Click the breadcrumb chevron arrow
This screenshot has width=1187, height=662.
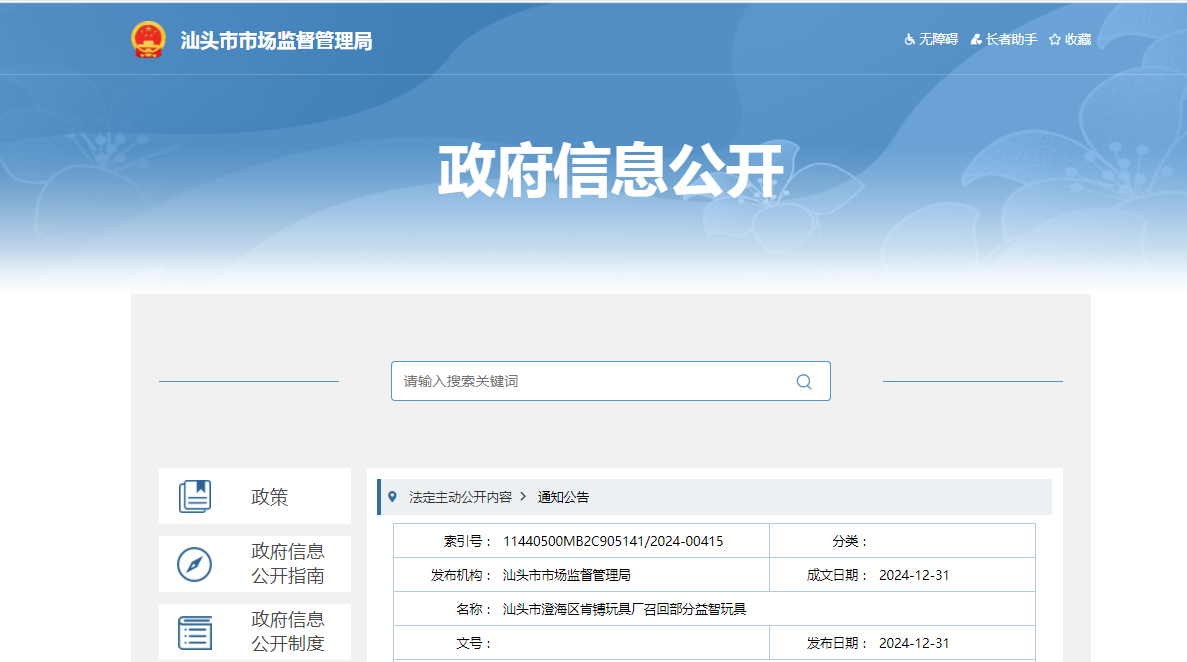(x=523, y=496)
